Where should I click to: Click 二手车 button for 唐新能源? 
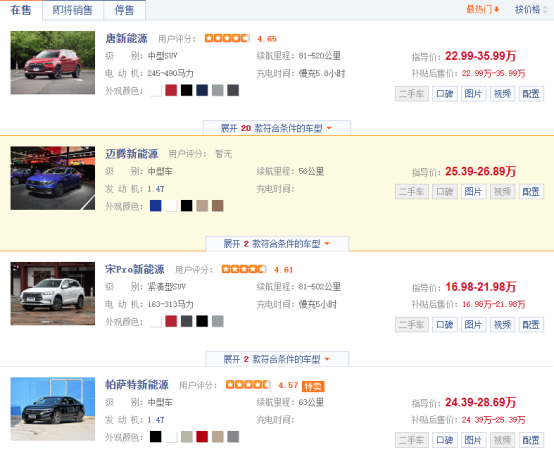(x=412, y=94)
